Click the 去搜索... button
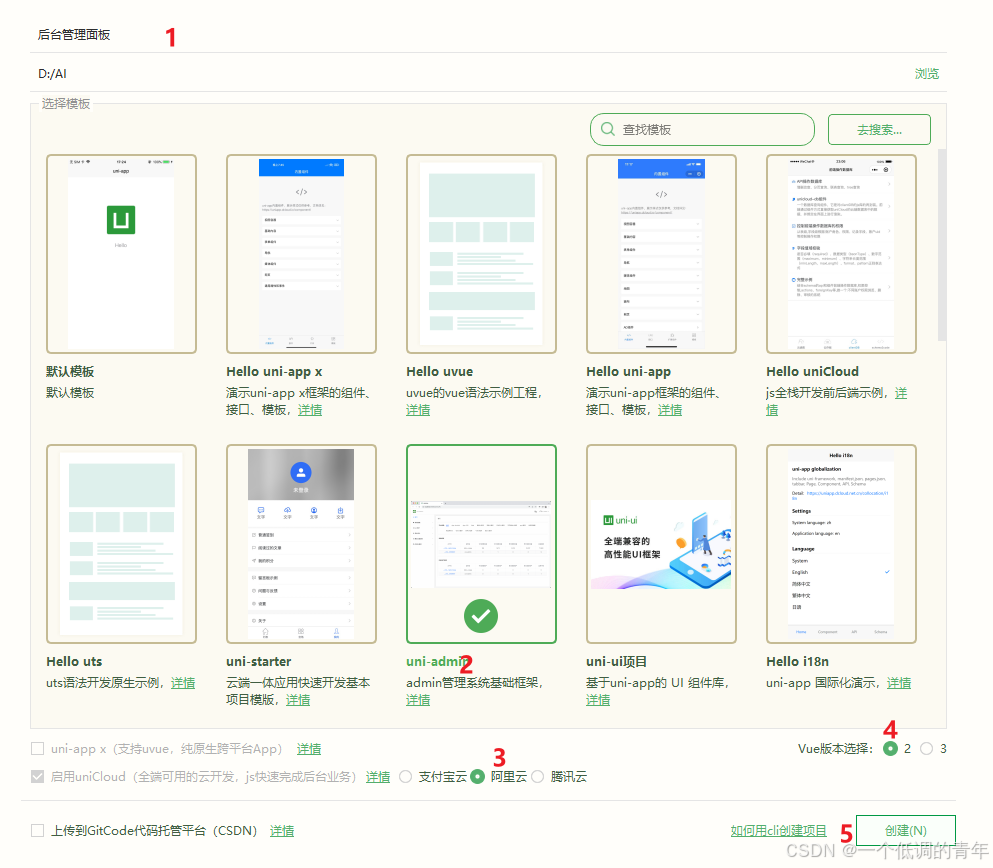Viewport: 993px width, 868px height. [879, 130]
